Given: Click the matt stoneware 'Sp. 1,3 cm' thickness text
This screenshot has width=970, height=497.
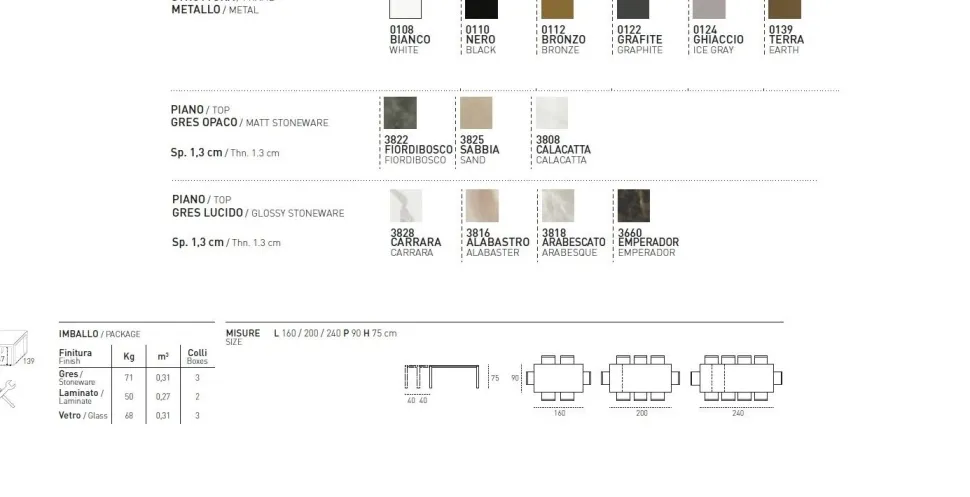Looking at the screenshot, I should (x=225, y=153).
